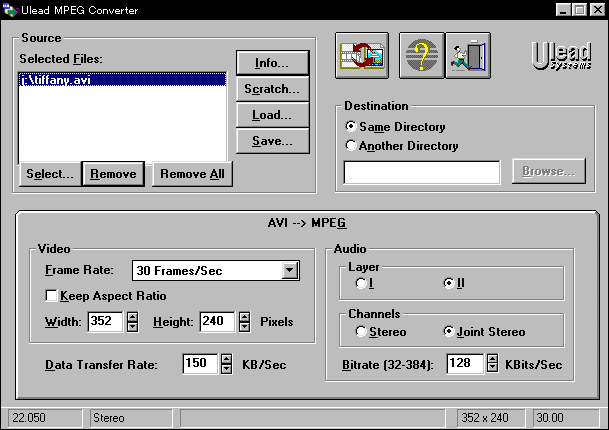The height and width of the screenshot is (430, 609).
Task: Exit using the running man door icon
Action: [x=468, y=56]
